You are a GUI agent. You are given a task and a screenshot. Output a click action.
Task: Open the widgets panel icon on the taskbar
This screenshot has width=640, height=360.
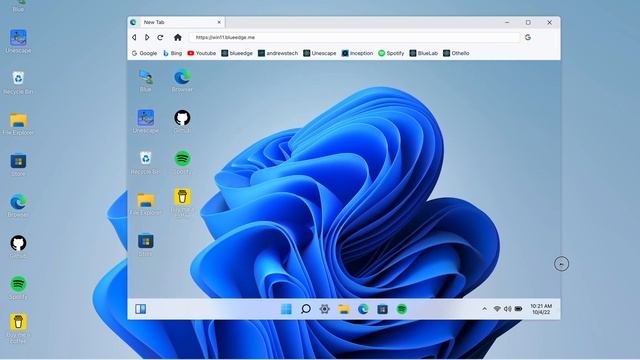click(x=140, y=309)
